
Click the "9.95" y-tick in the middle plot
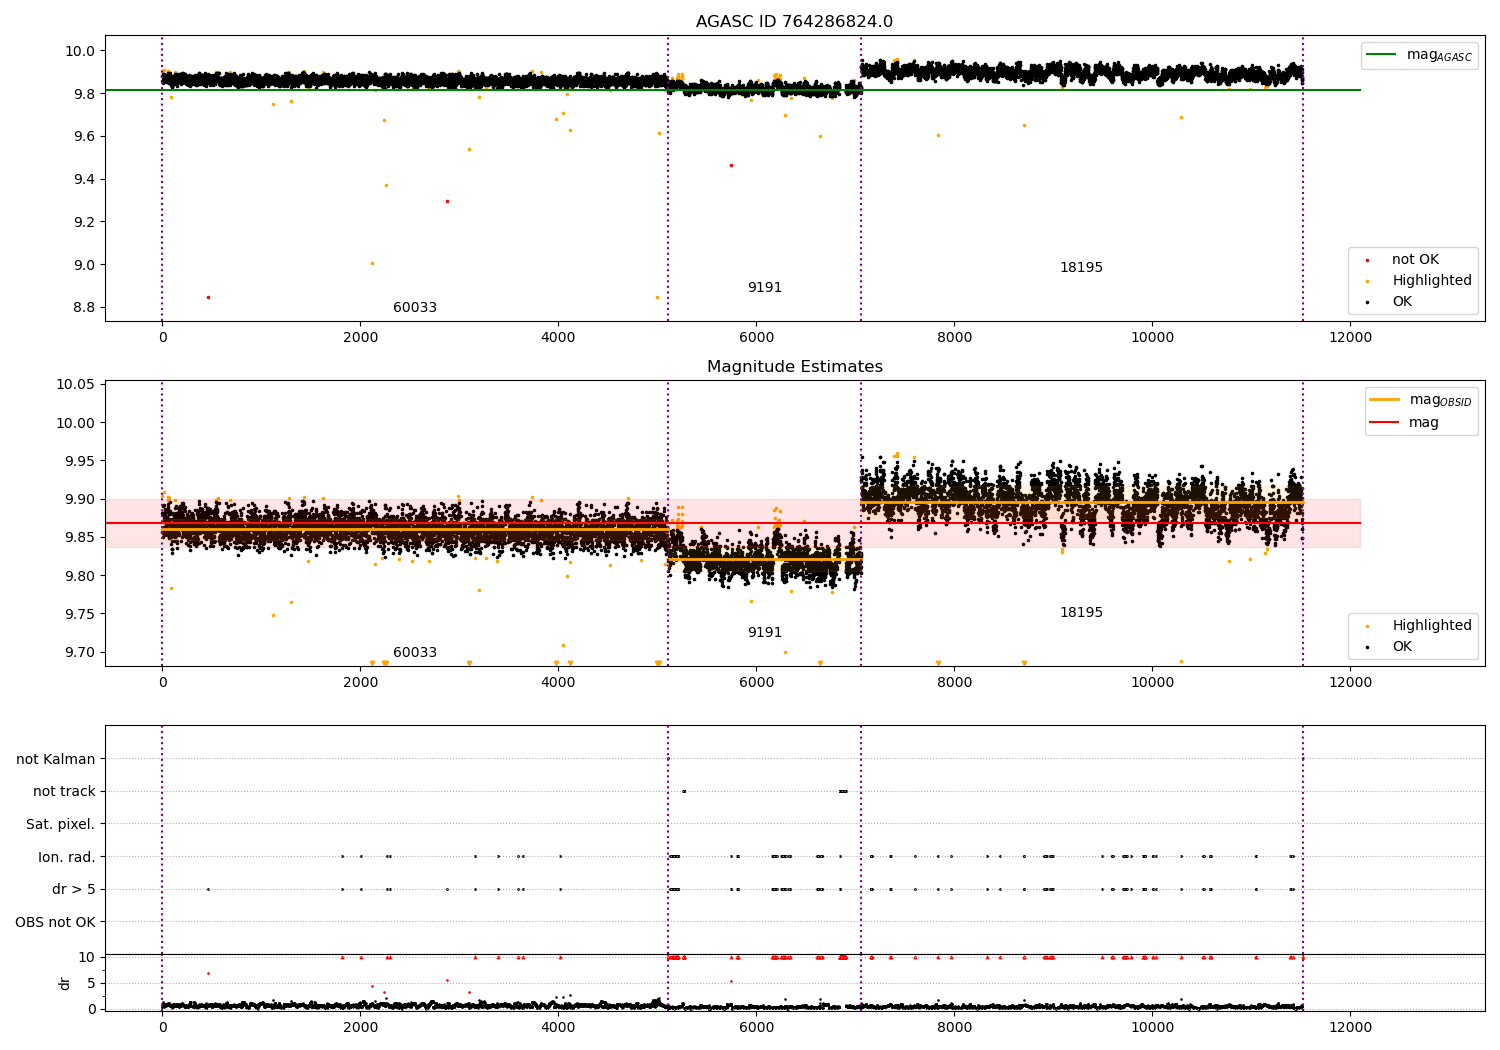click(x=79, y=461)
